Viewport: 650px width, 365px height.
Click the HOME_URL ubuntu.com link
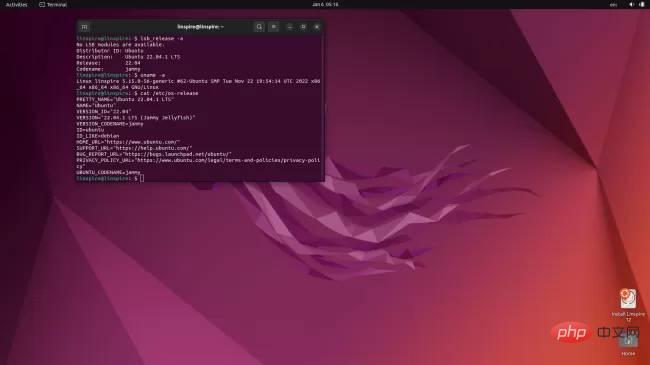click(x=128, y=142)
